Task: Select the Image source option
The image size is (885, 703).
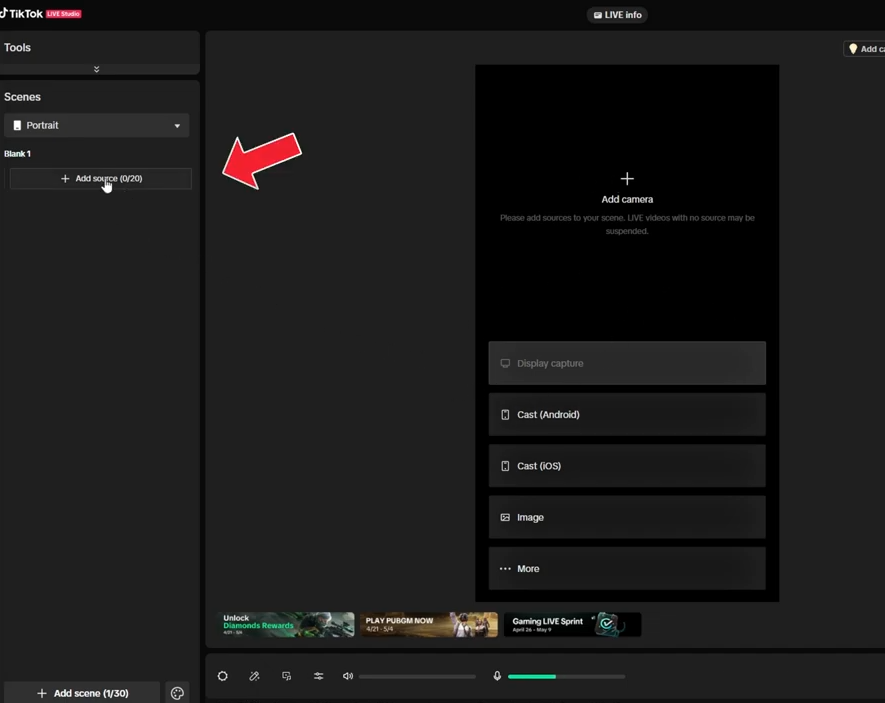Action: (x=627, y=518)
